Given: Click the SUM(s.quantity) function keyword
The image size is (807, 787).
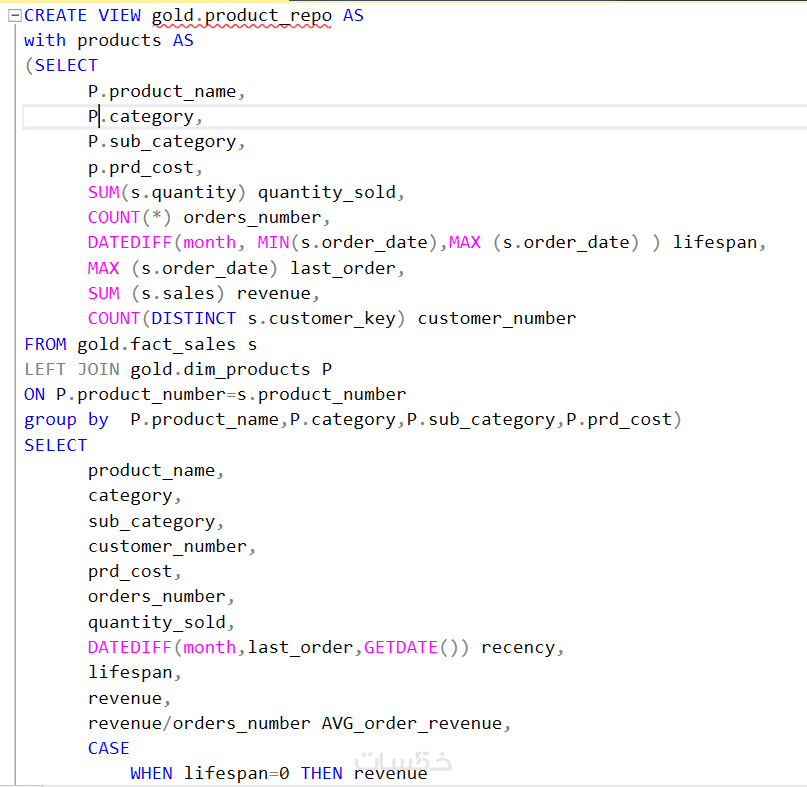Looking at the screenshot, I should pyautogui.click(x=104, y=193).
